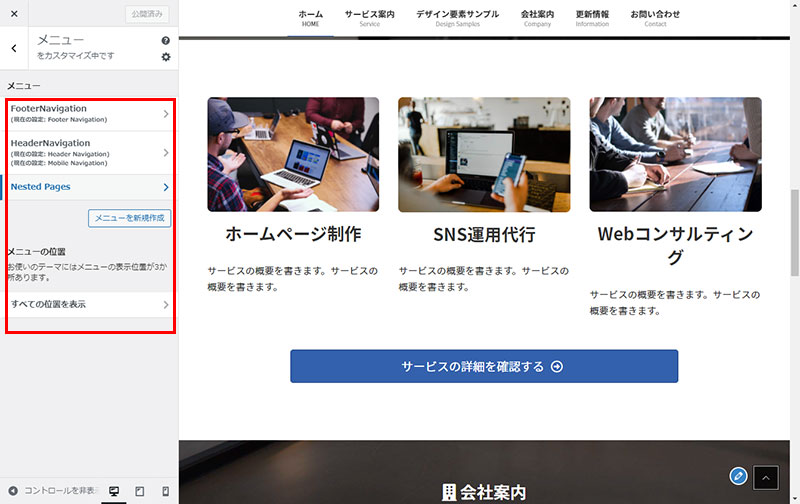Viewport: 800px width, 504px height.
Task: Expand the FooterNavigation menu section
Action: coord(89,113)
